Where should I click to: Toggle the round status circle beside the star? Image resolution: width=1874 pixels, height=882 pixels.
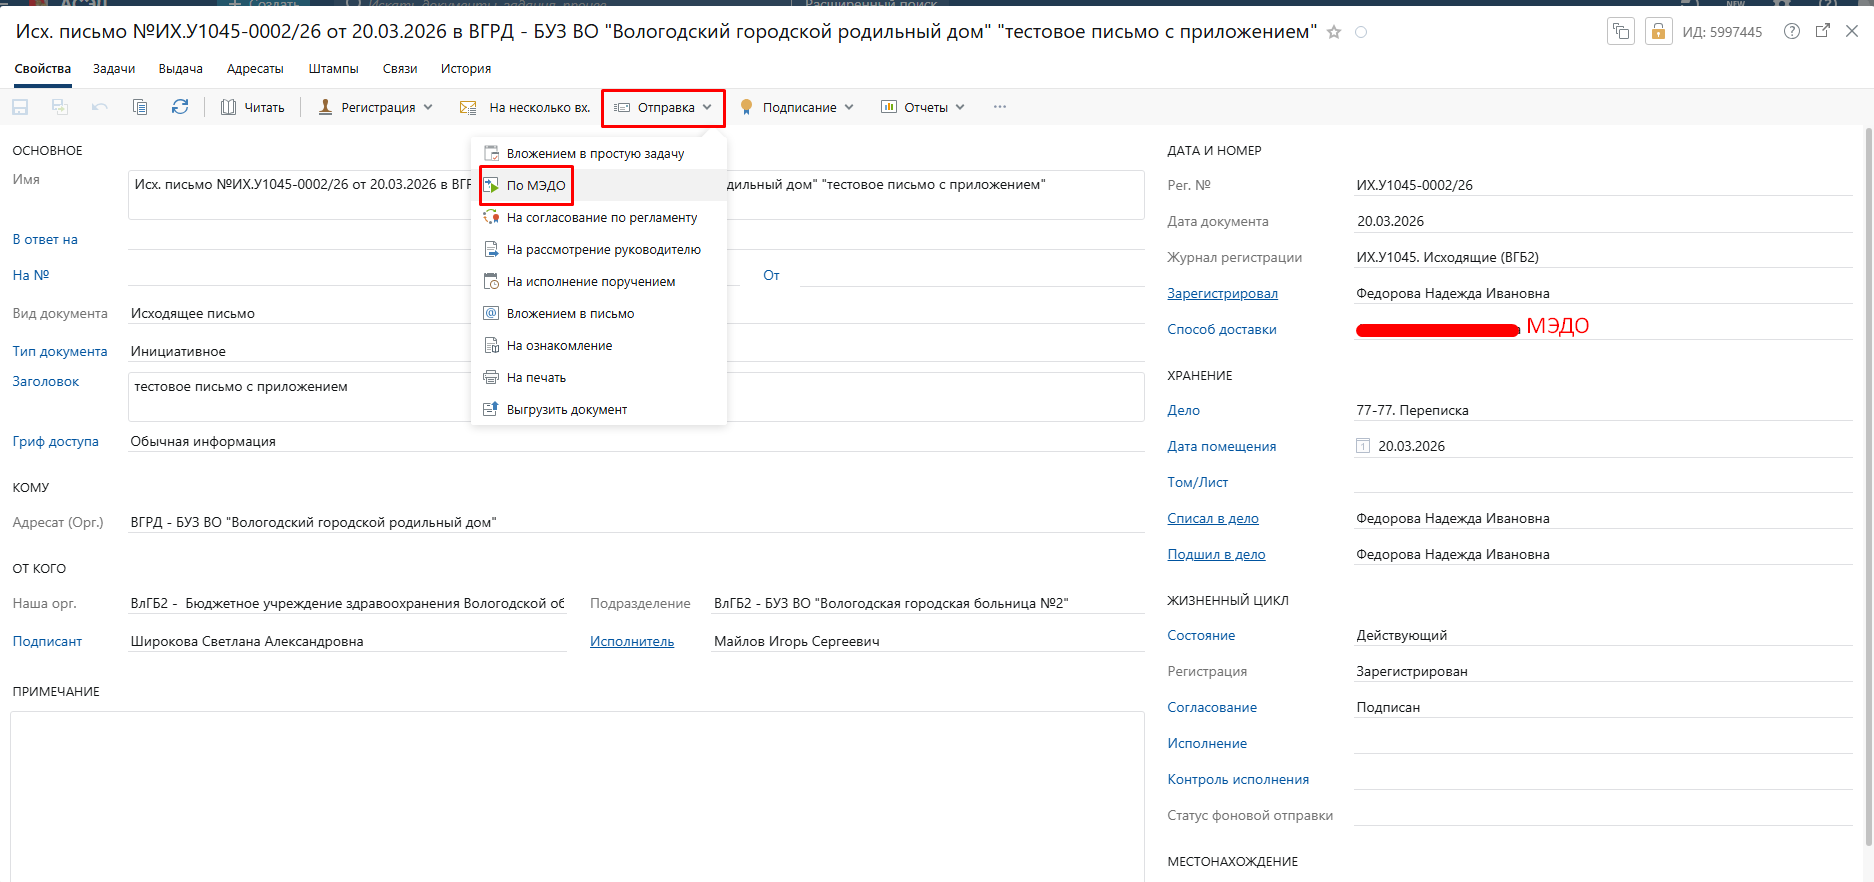(x=1361, y=32)
